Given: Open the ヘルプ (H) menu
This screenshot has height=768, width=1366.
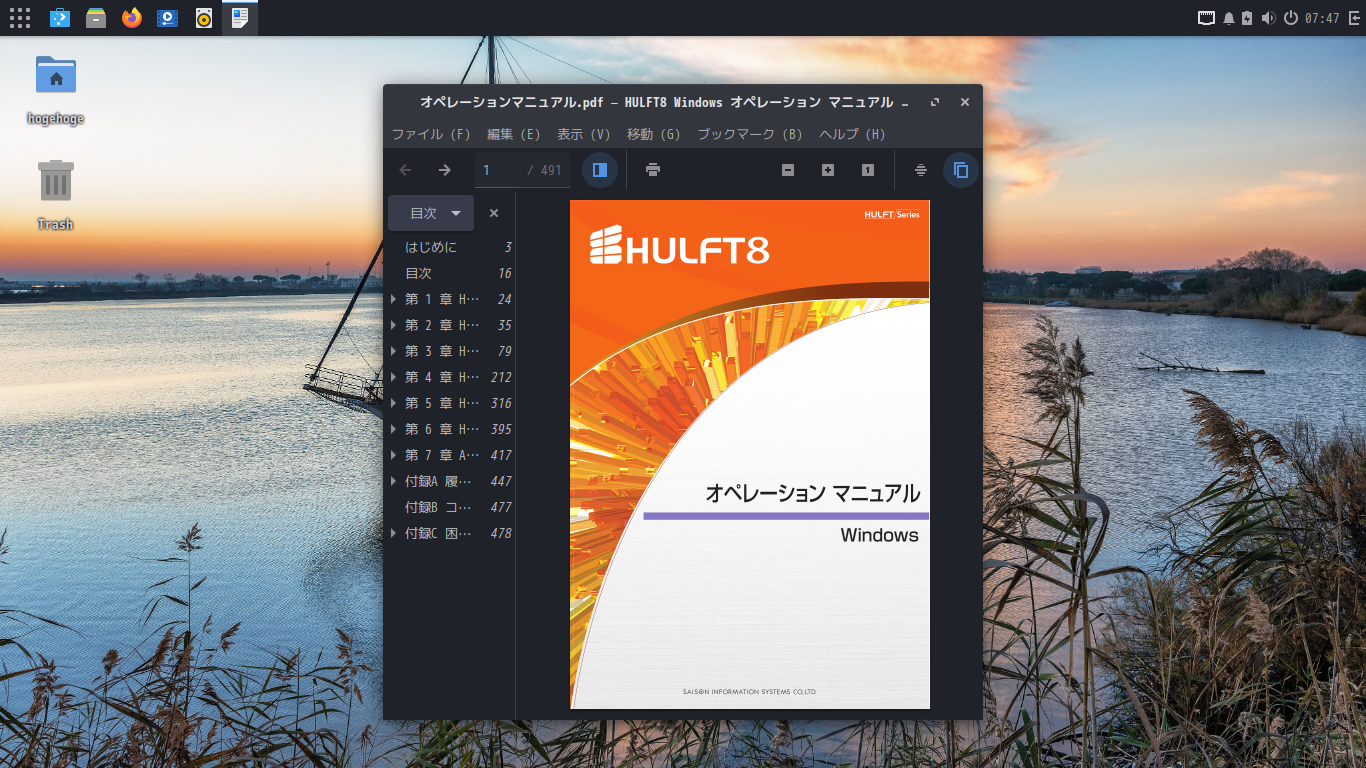Looking at the screenshot, I should point(852,134).
